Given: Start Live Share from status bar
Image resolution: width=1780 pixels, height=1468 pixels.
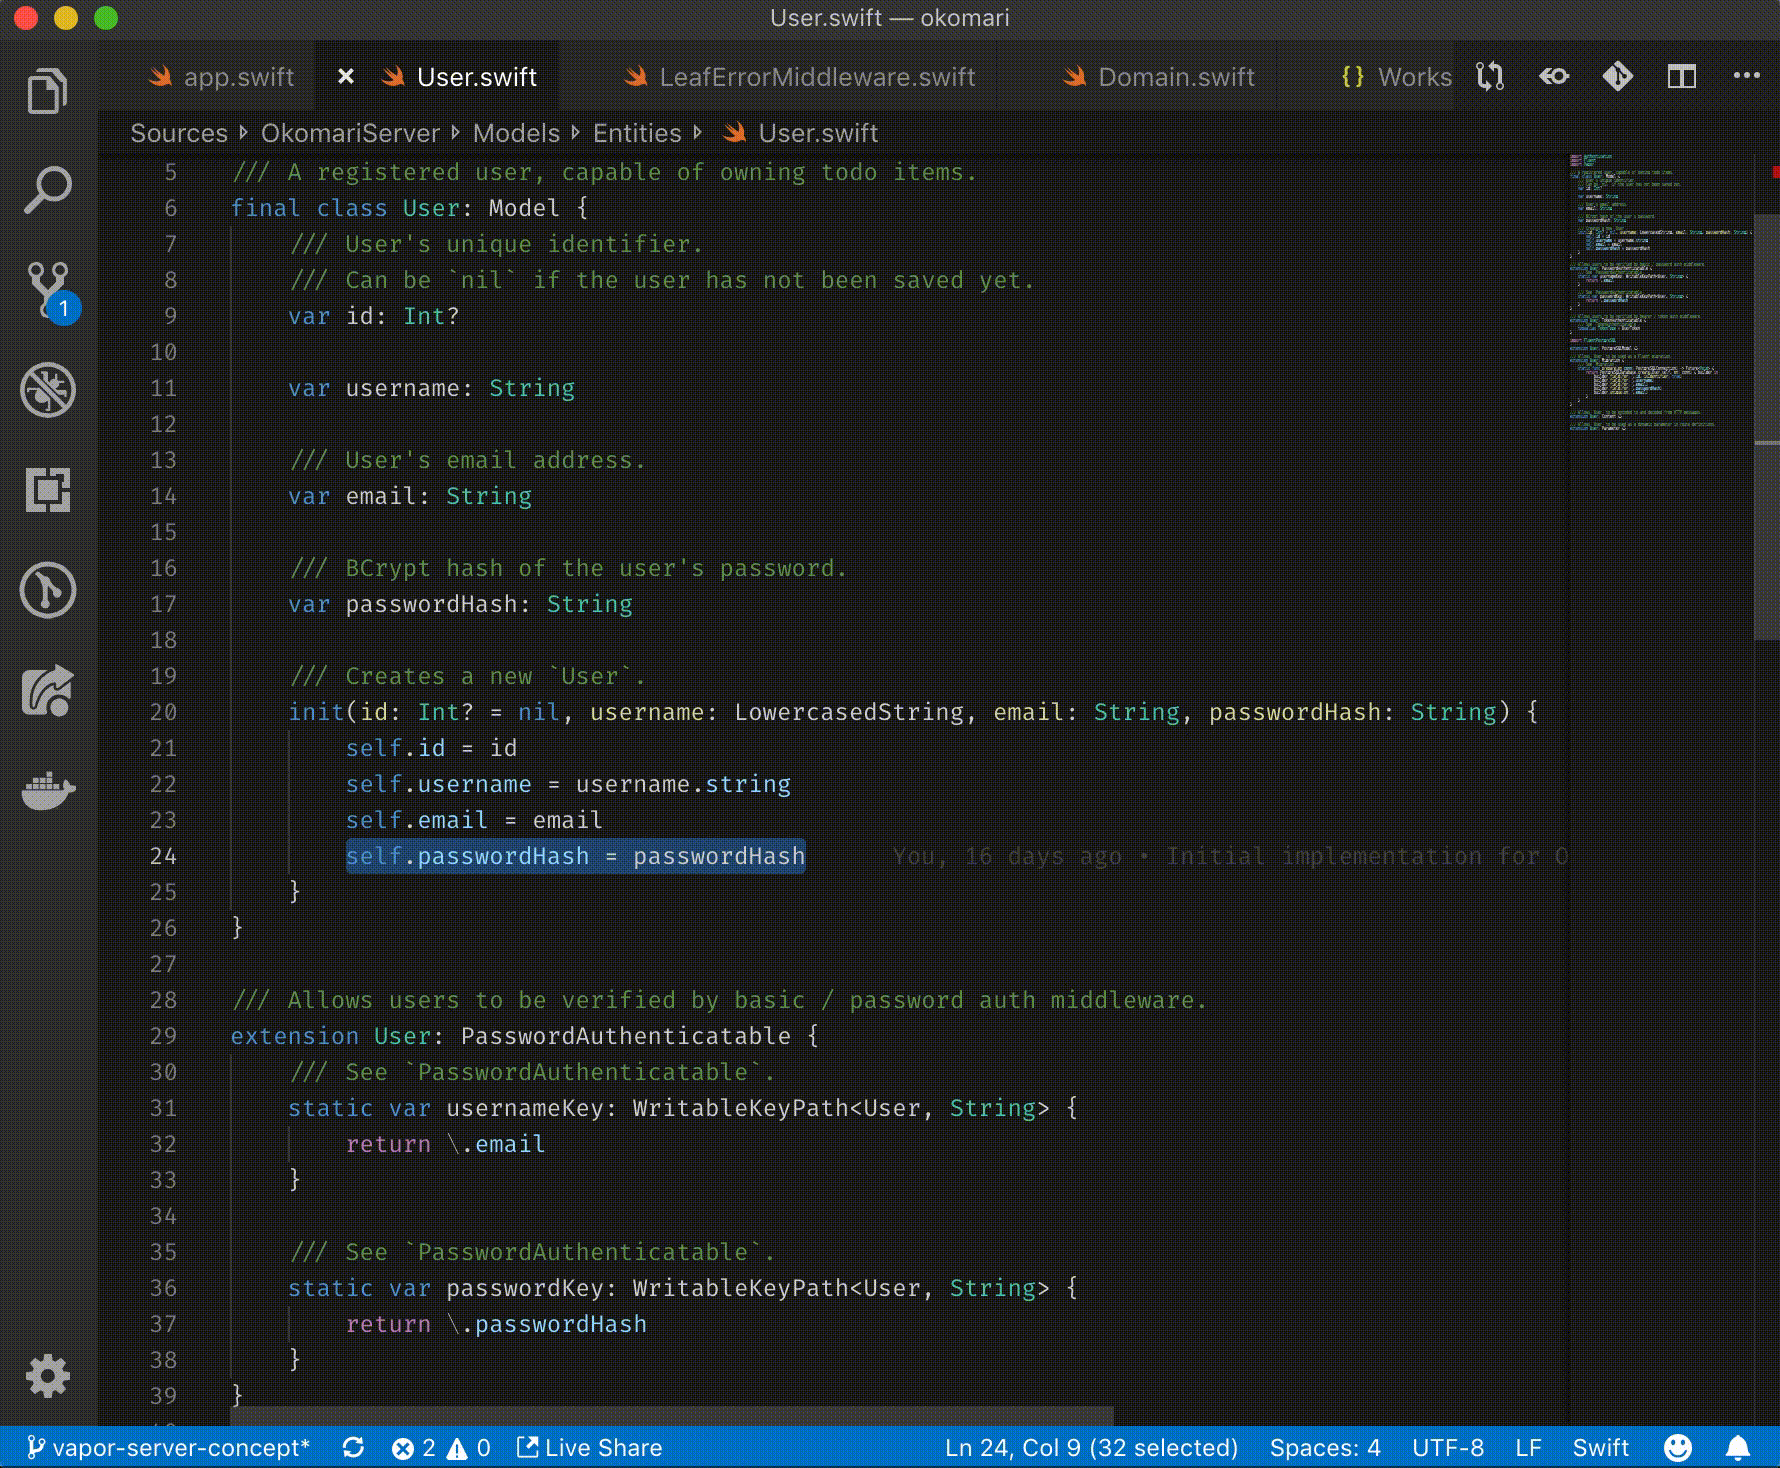Looking at the screenshot, I should (x=589, y=1448).
